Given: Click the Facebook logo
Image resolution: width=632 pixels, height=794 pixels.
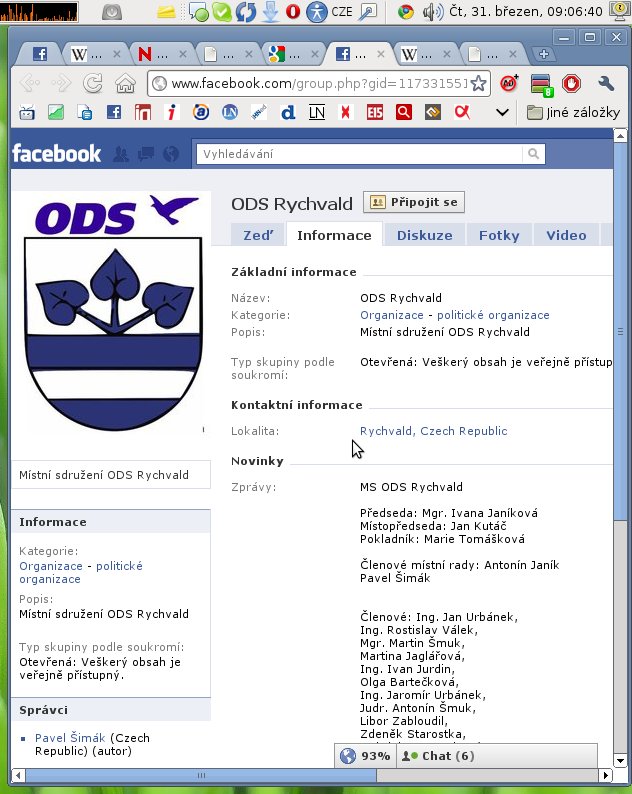Looking at the screenshot, I should 56,153.
